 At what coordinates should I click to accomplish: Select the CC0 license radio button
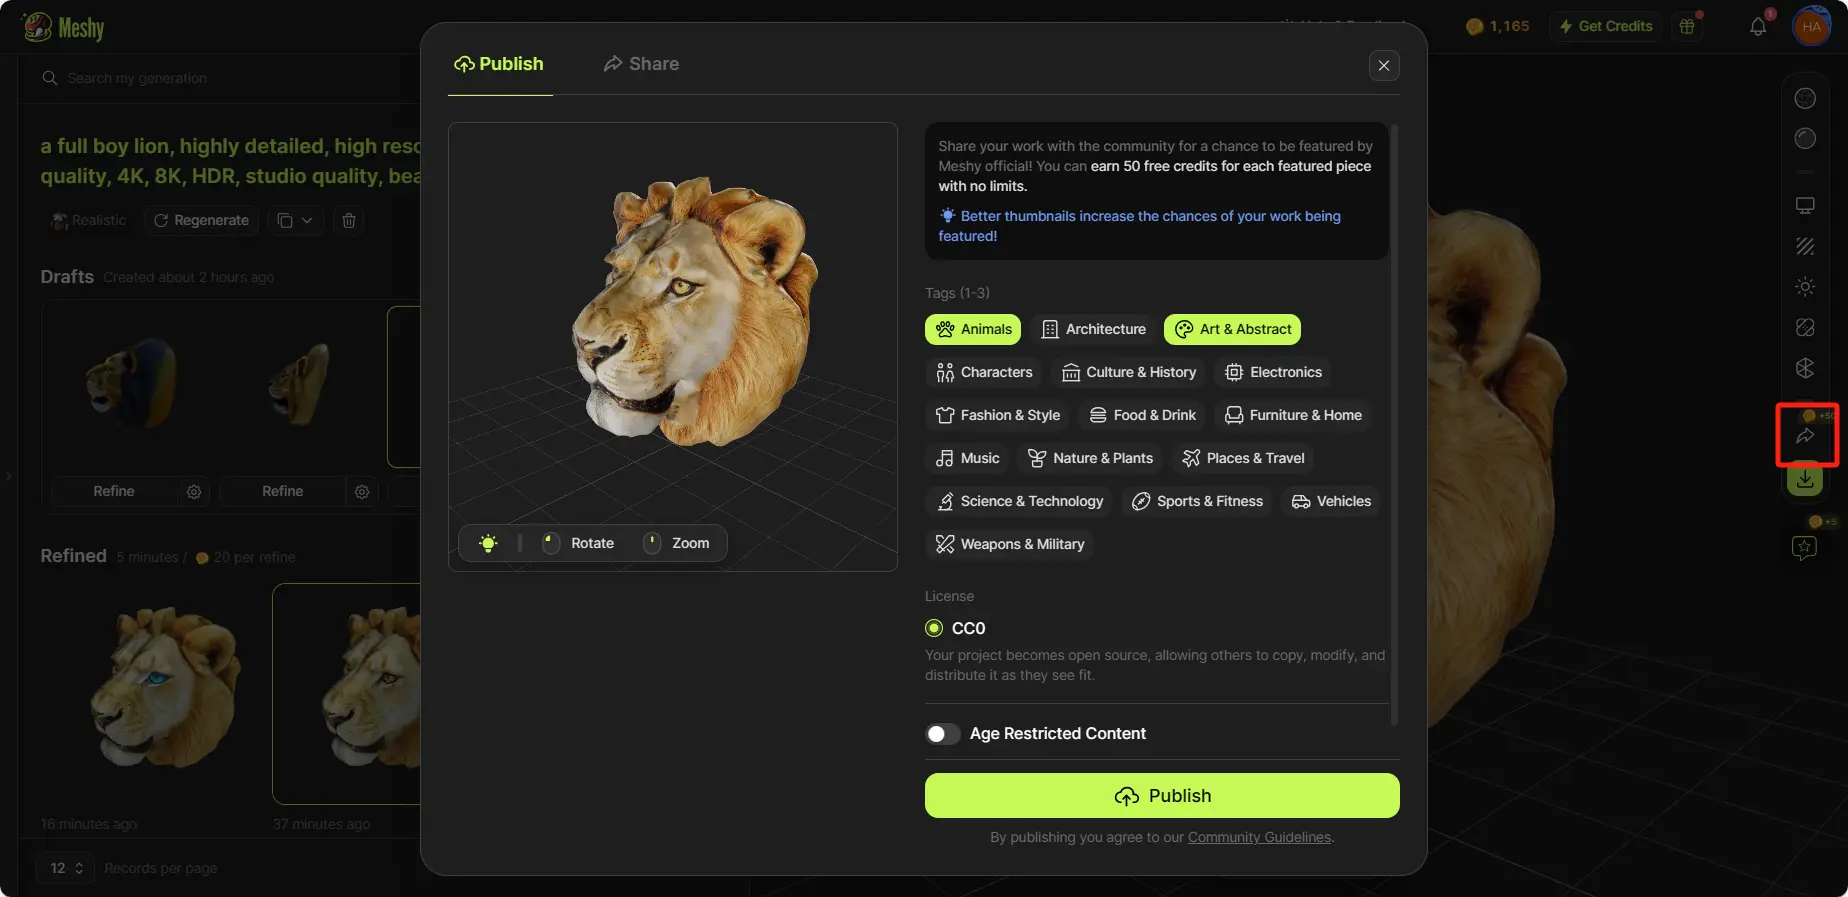934,628
